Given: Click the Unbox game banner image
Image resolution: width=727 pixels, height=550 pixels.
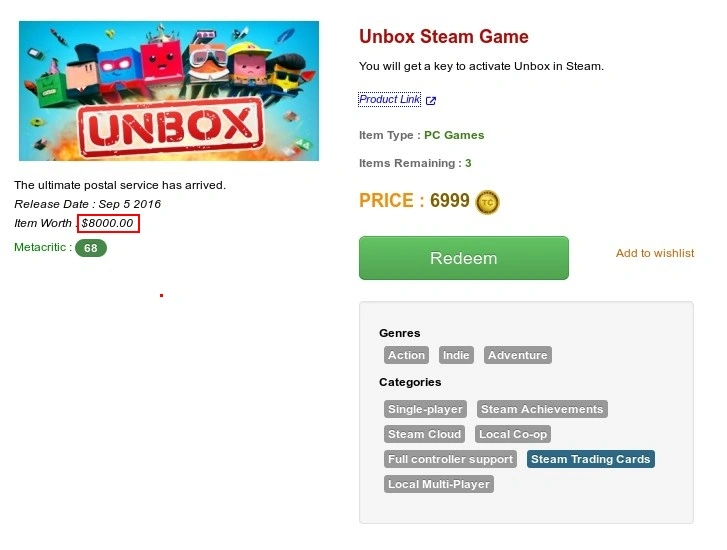Looking at the screenshot, I should [x=169, y=91].
